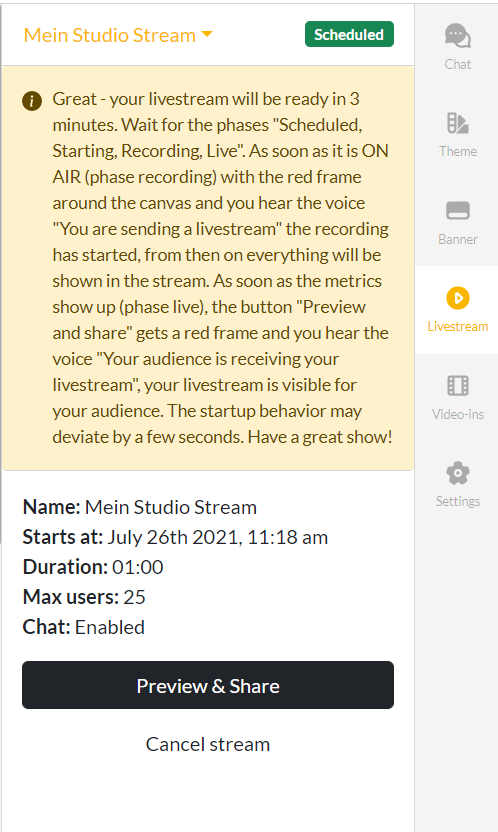This screenshot has height=832, width=498.
Task: Switch to the Video-ins tab label
Action: tap(458, 414)
